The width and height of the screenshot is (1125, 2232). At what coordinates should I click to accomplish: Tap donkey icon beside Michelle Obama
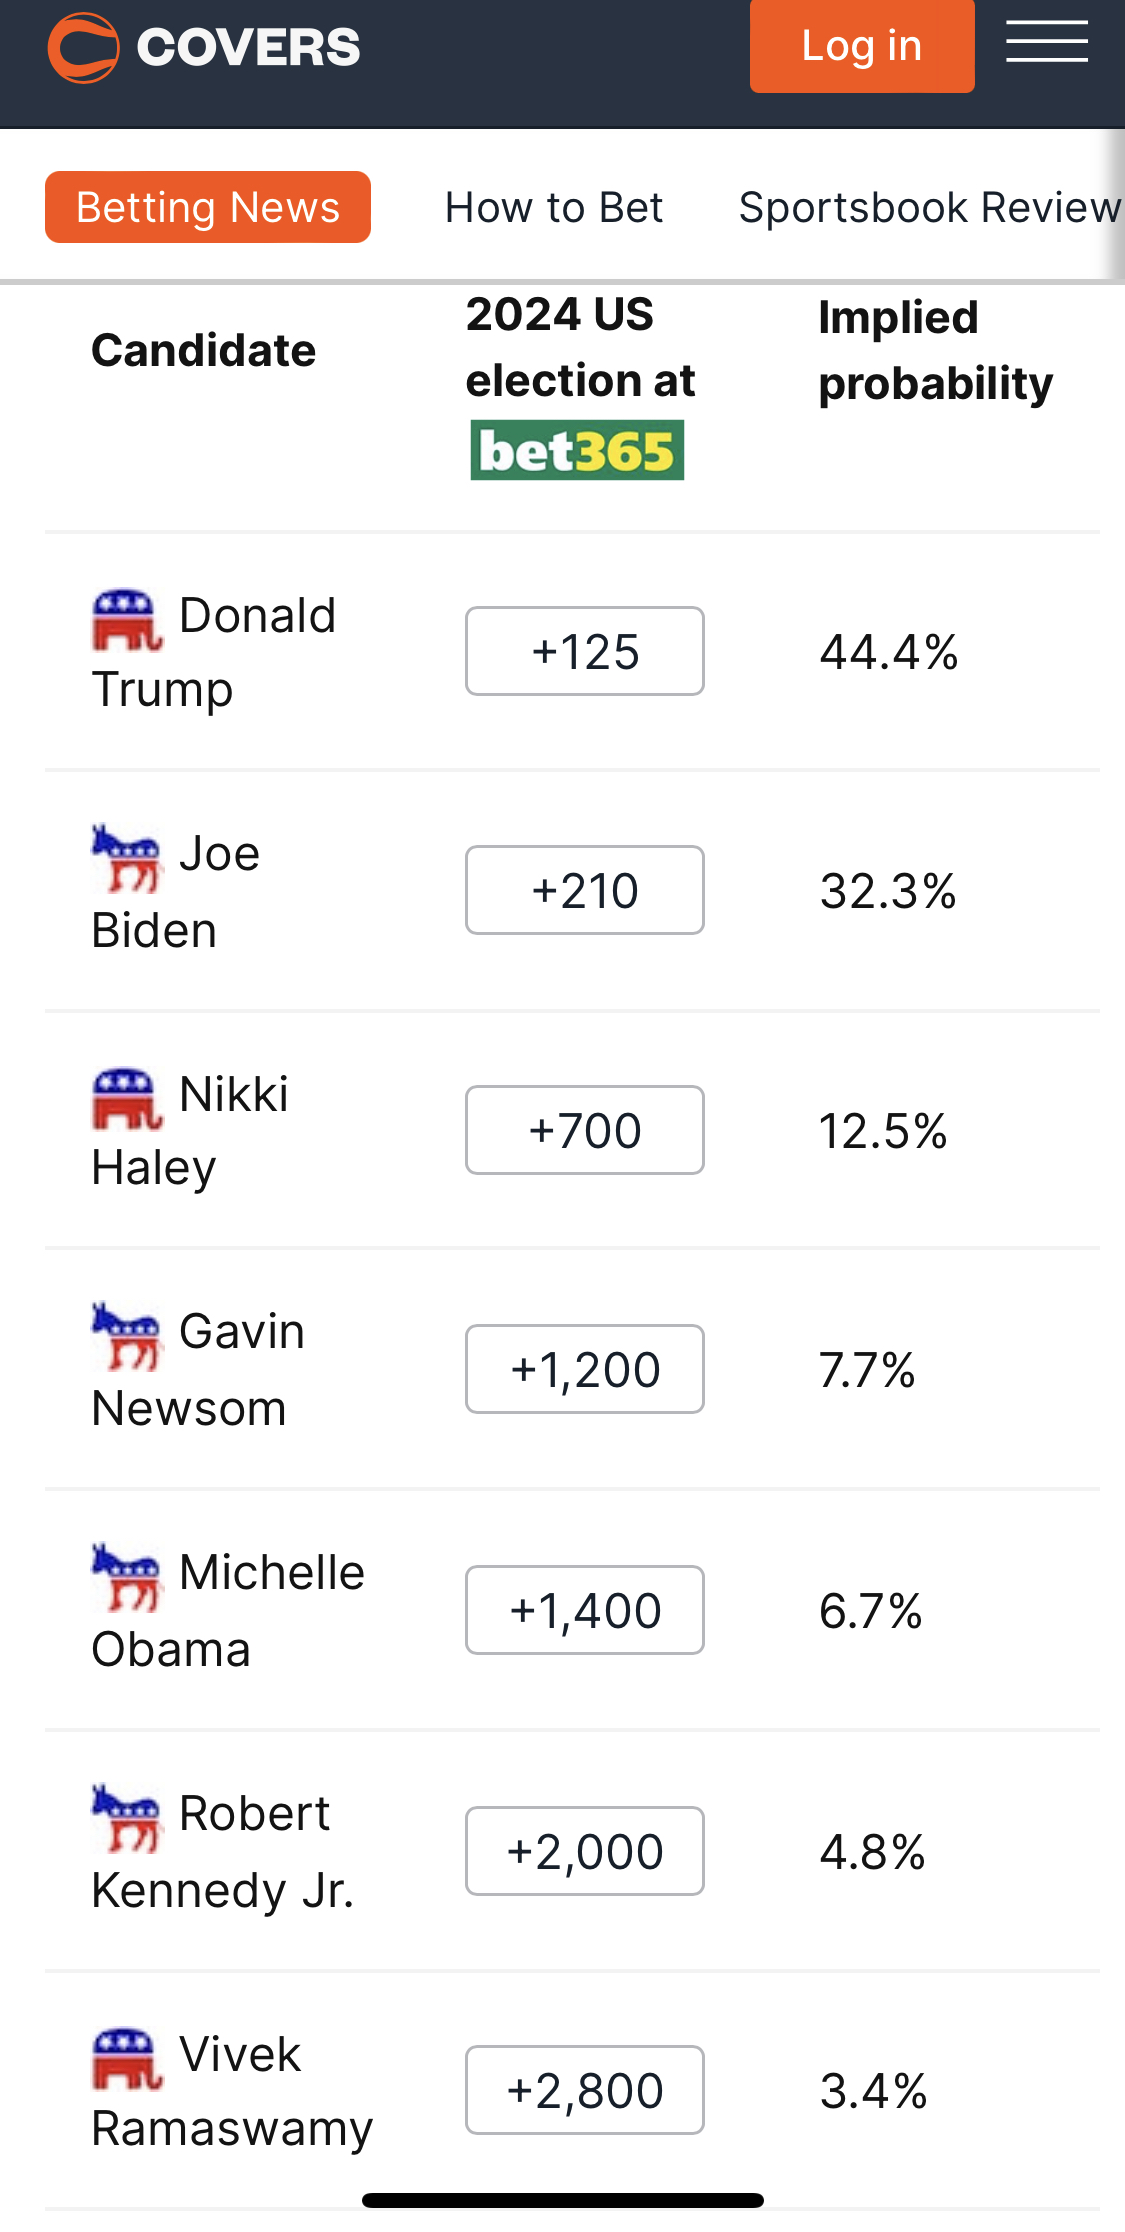tap(126, 1577)
